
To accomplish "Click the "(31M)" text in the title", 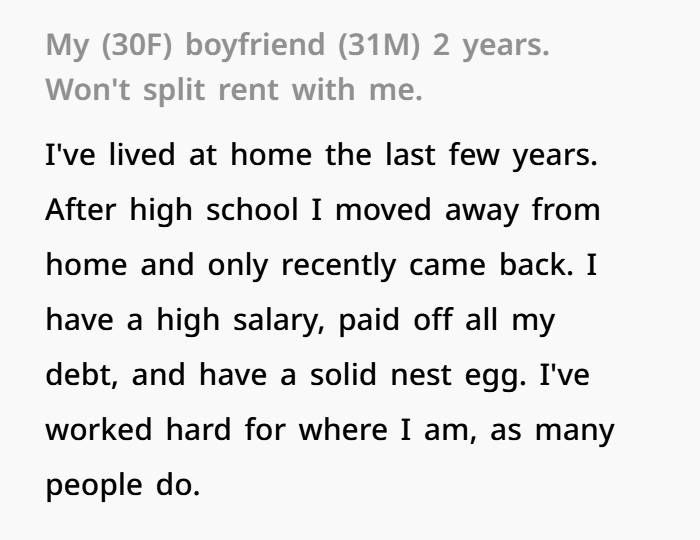I will (379, 46).
